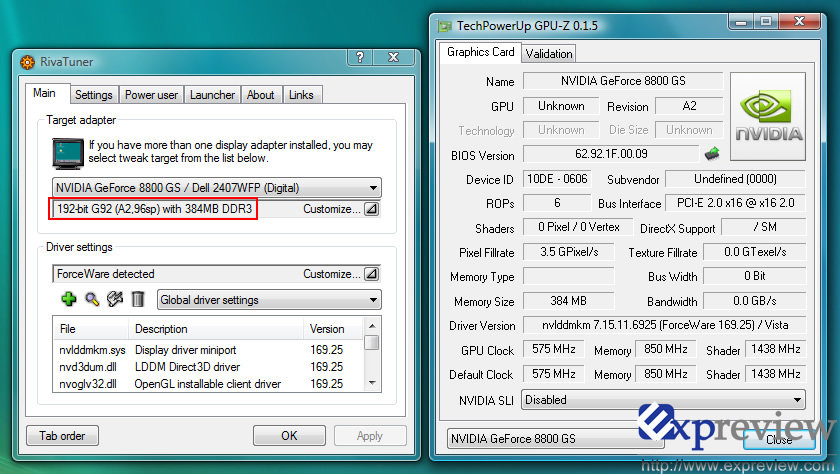This screenshot has width=840, height=474.
Task: Click the BIOS Version field 62.92.1F.00.09
Action: (611, 154)
